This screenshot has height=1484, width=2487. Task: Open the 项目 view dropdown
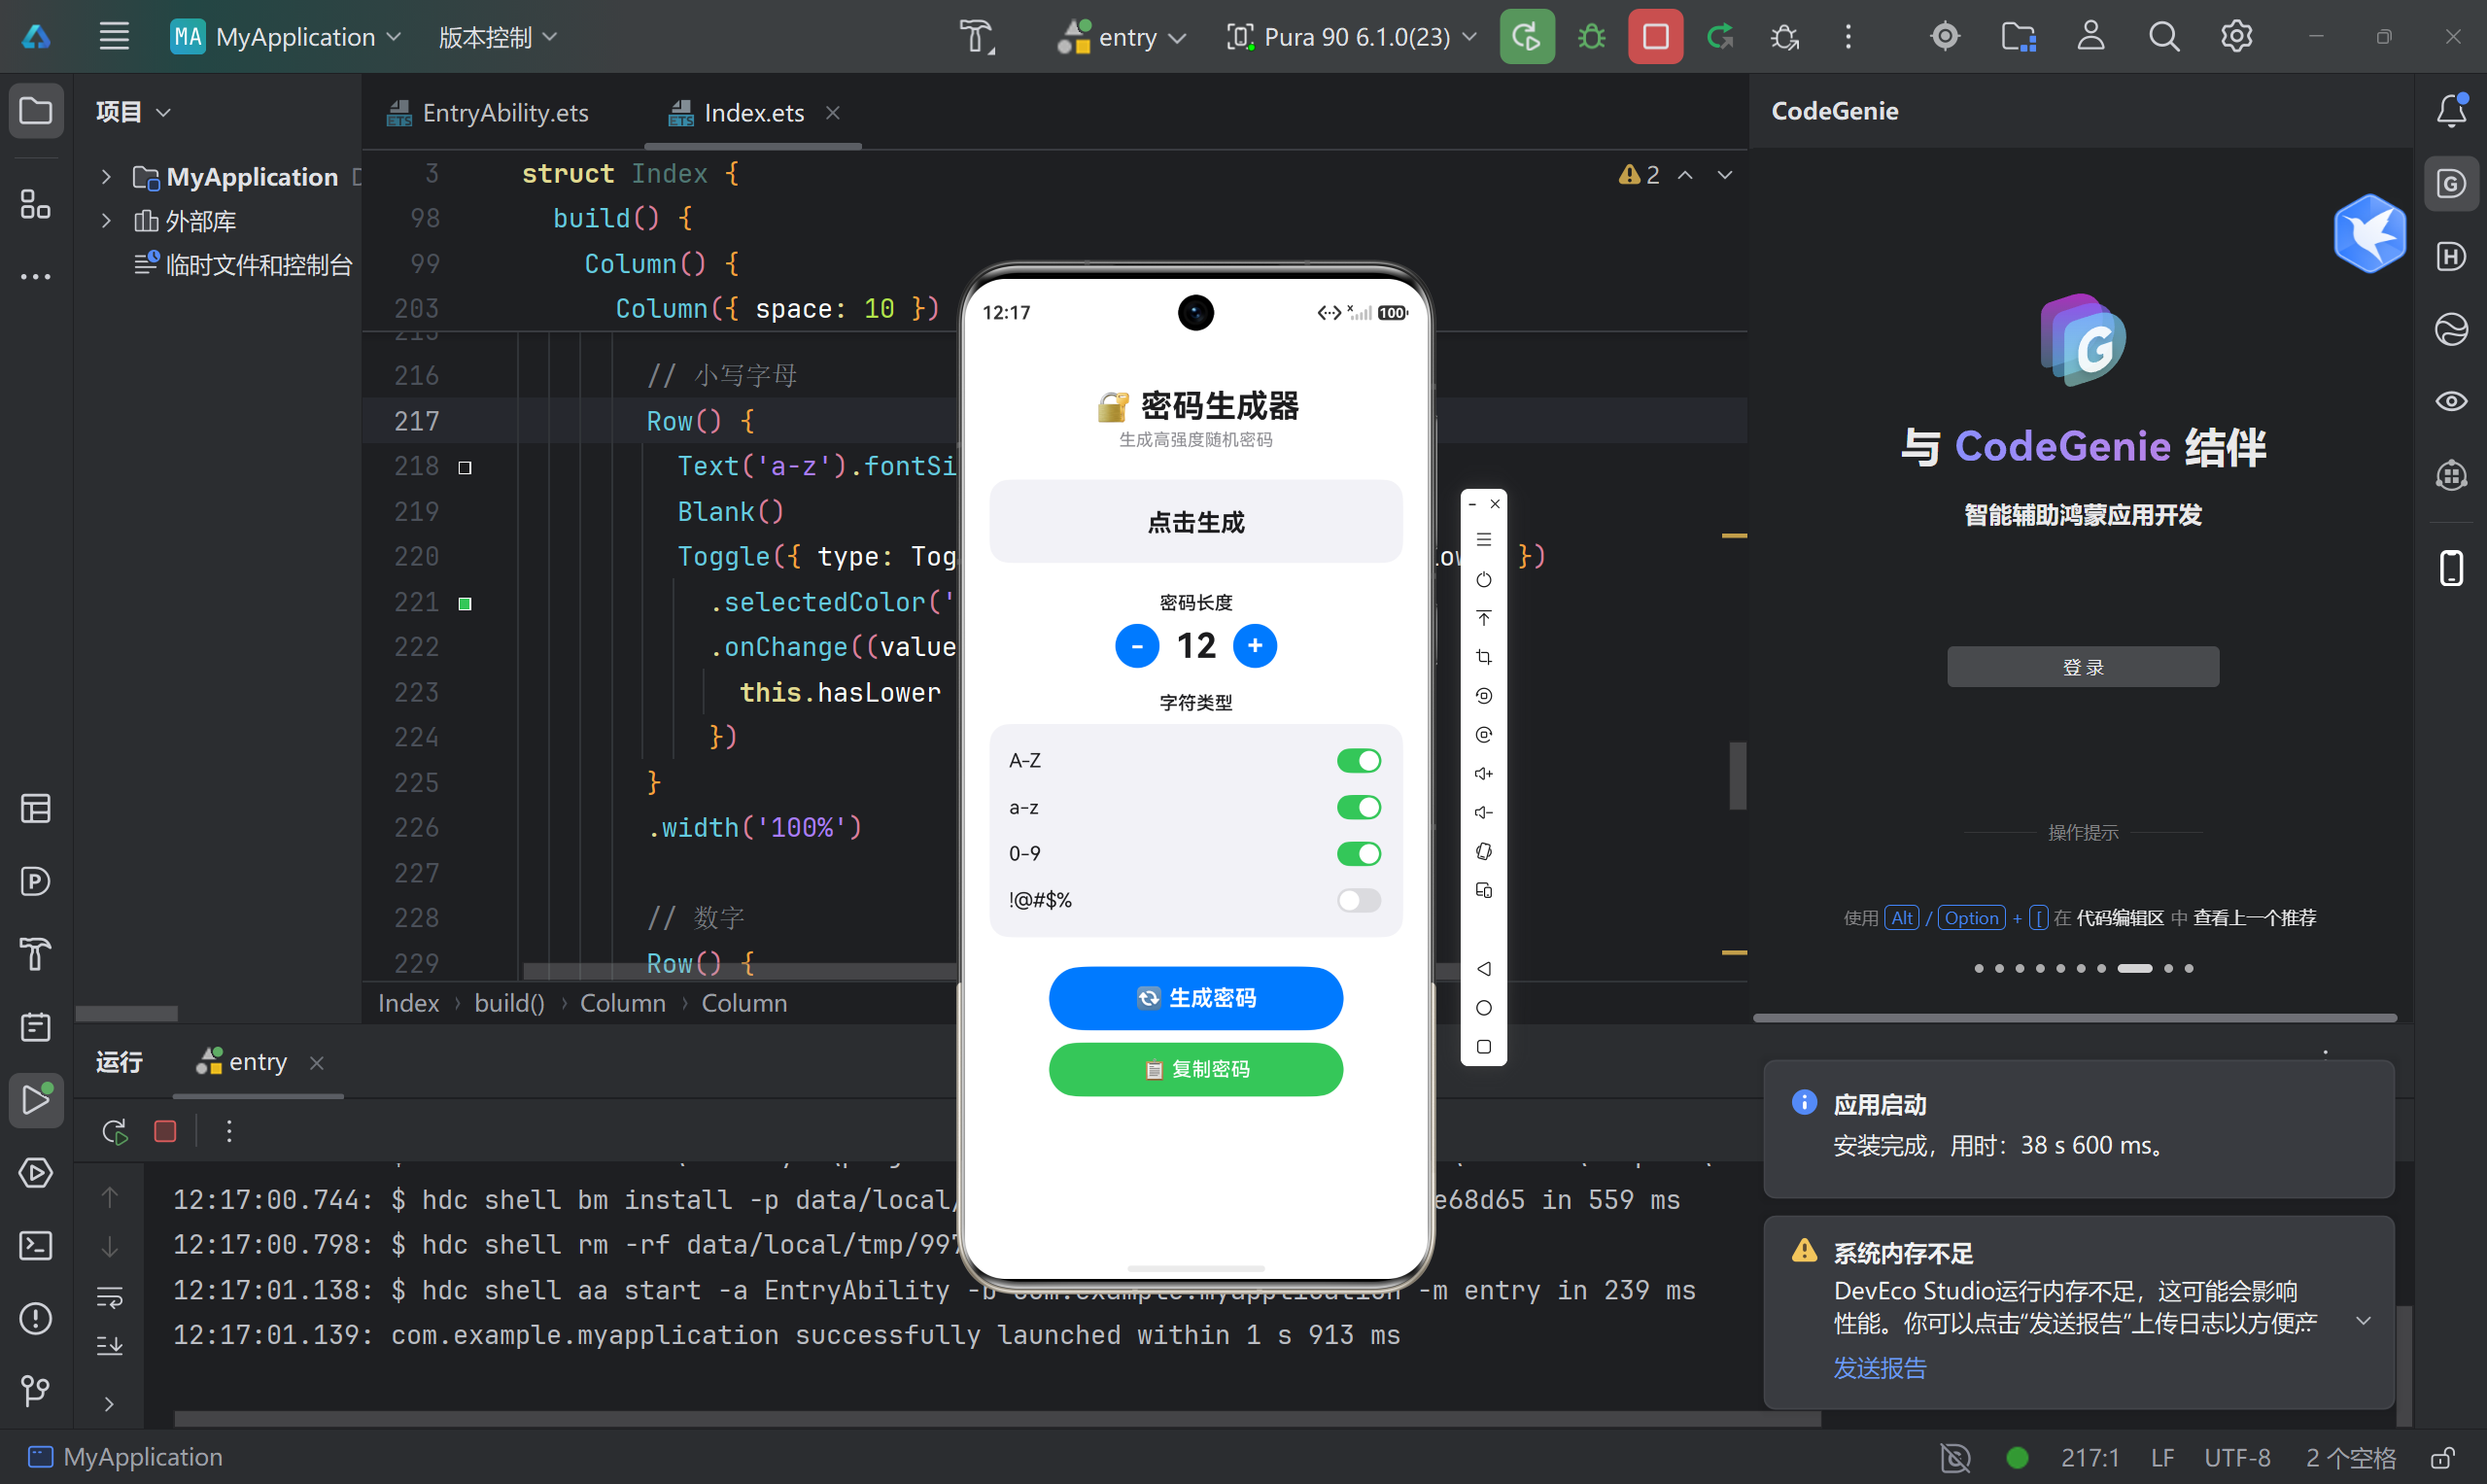[133, 112]
